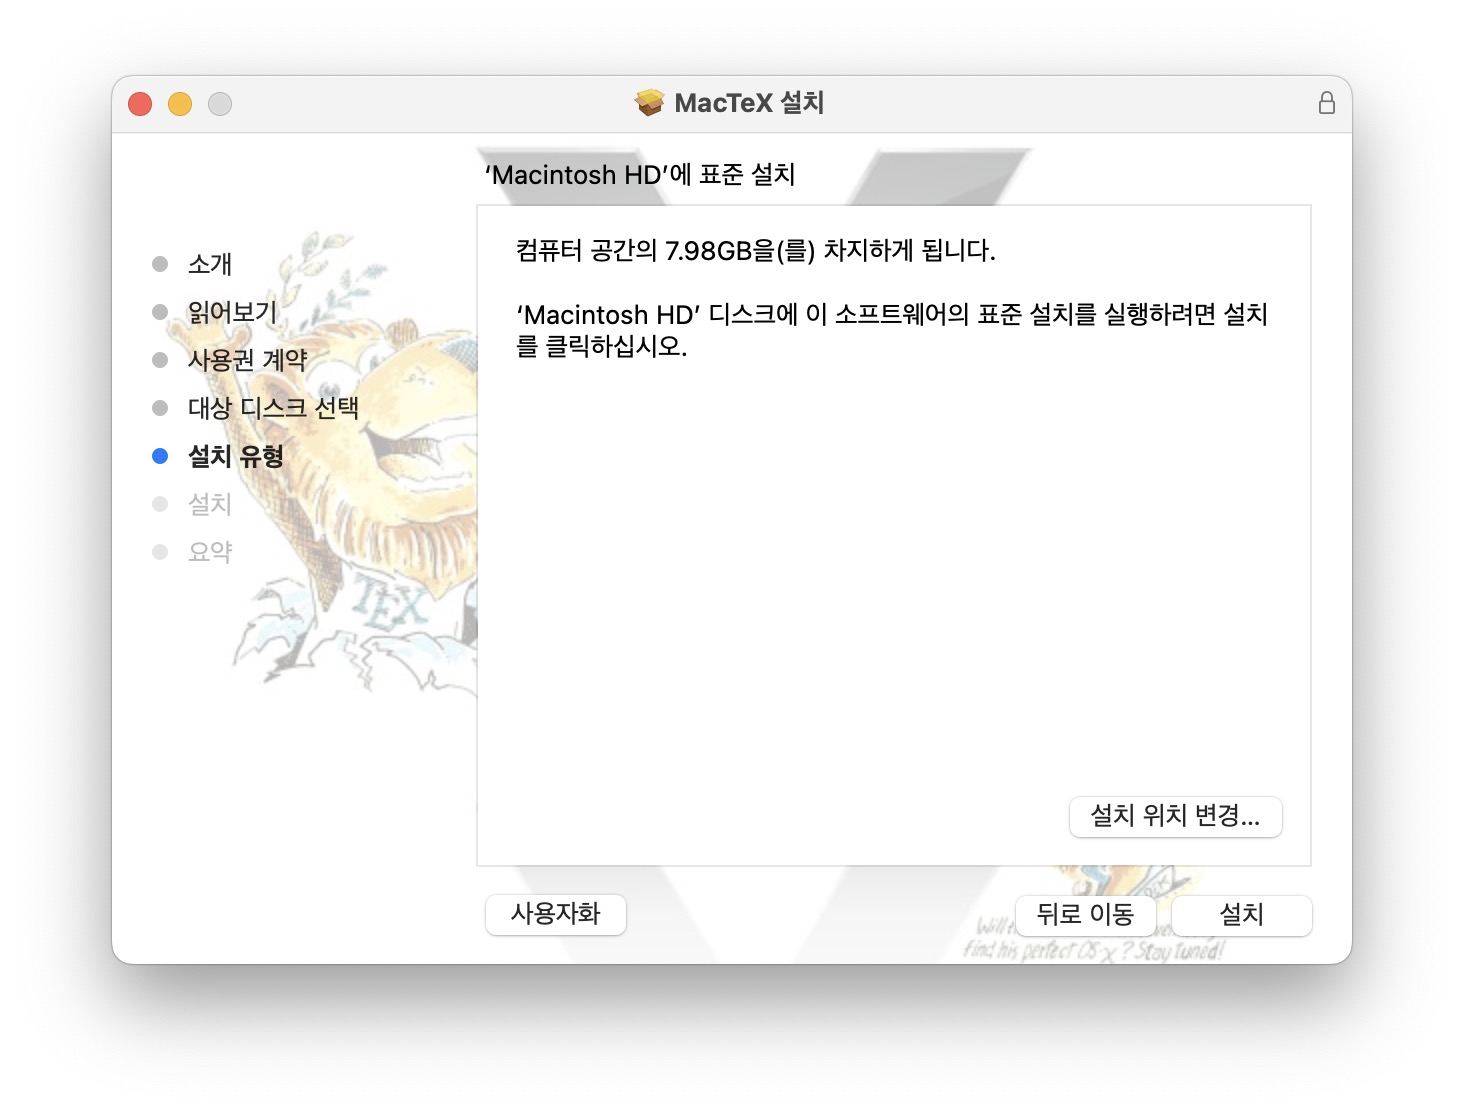This screenshot has height=1112, width=1464.
Task: Click the MacTeX 설치 window title
Action: point(749,103)
